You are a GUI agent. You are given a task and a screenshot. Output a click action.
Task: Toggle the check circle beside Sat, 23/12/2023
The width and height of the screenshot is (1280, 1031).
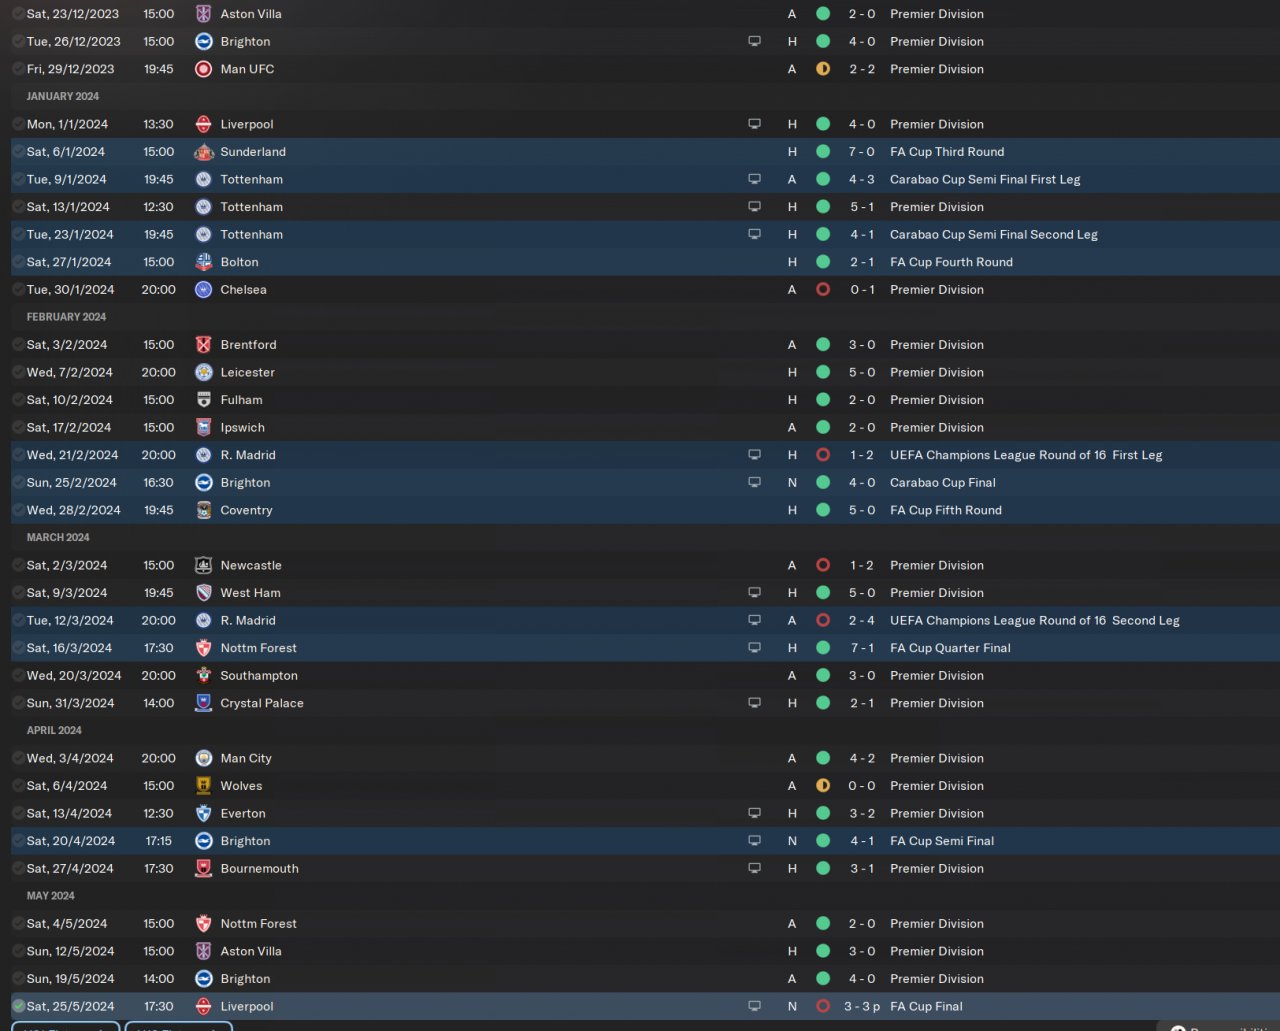click(x=18, y=14)
